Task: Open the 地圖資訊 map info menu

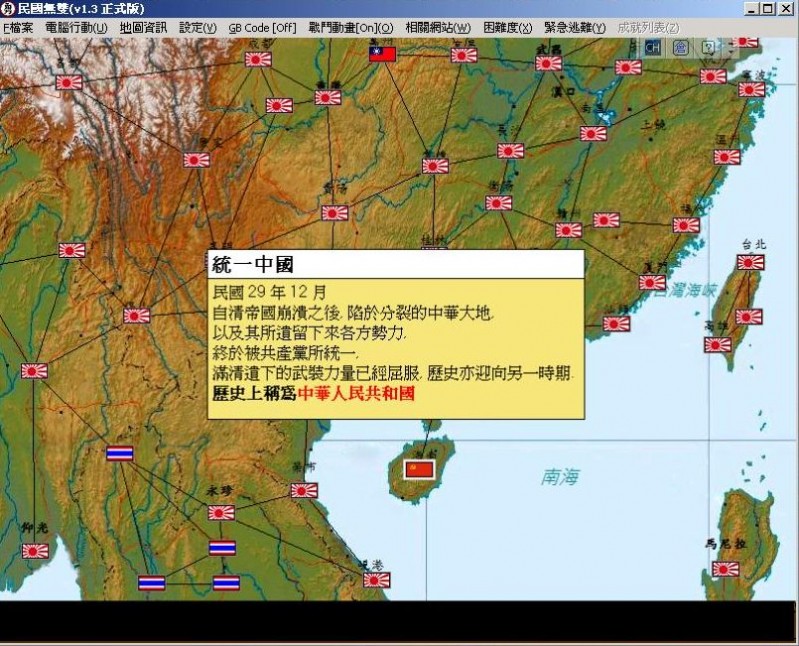Action: (x=143, y=27)
